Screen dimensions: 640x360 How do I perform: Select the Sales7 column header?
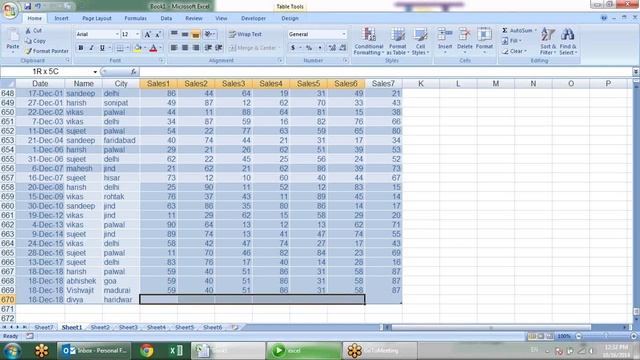tap(383, 84)
